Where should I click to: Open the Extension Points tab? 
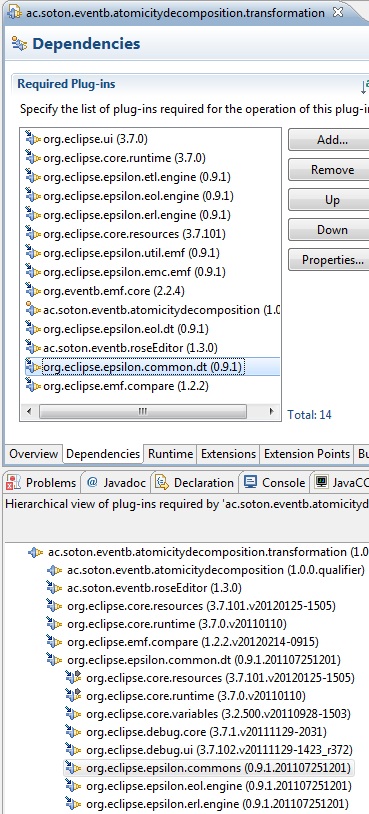[x=307, y=454]
